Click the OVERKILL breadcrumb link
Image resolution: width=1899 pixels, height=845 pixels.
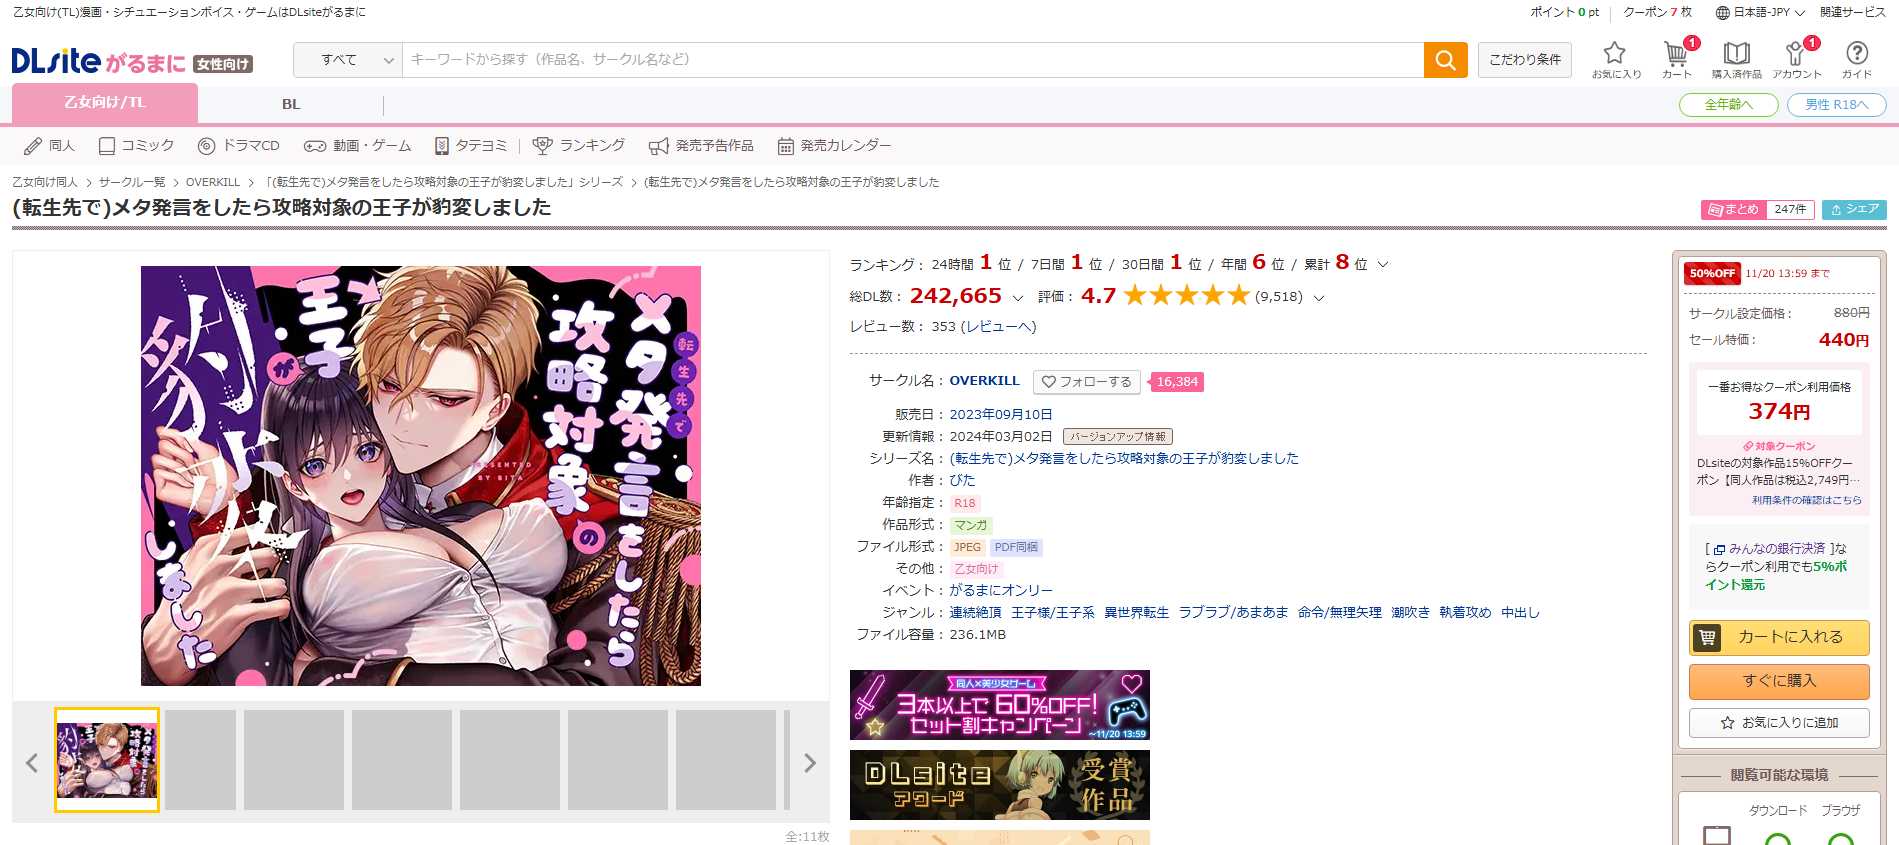213,183
